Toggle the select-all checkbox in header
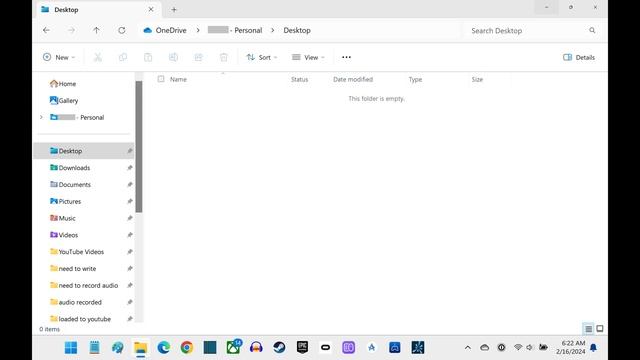 coord(161,79)
